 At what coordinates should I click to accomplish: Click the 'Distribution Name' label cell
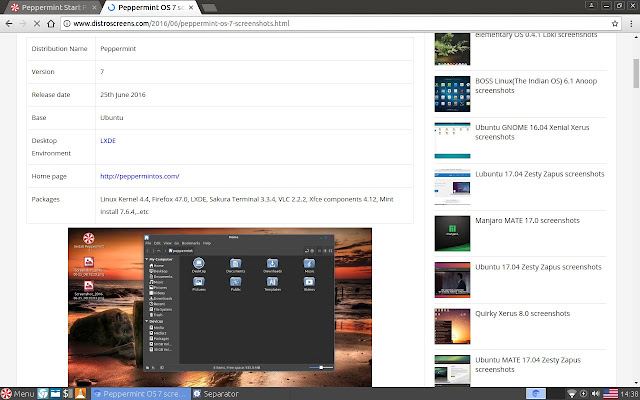pos(60,49)
